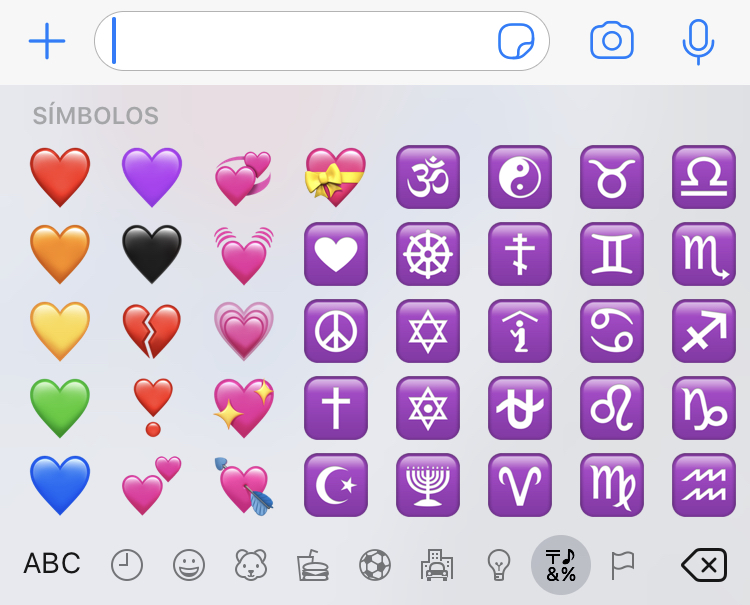Insert the menorah emoji
Screen dimensions: 750x605
428,485
